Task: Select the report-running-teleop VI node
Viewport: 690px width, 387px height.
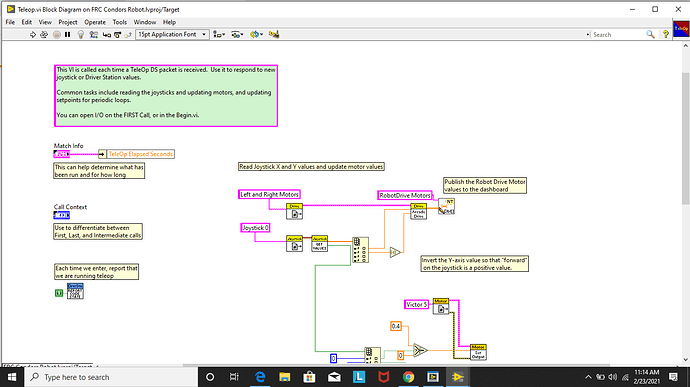Action: pyautogui.click(x=75, y=291)
